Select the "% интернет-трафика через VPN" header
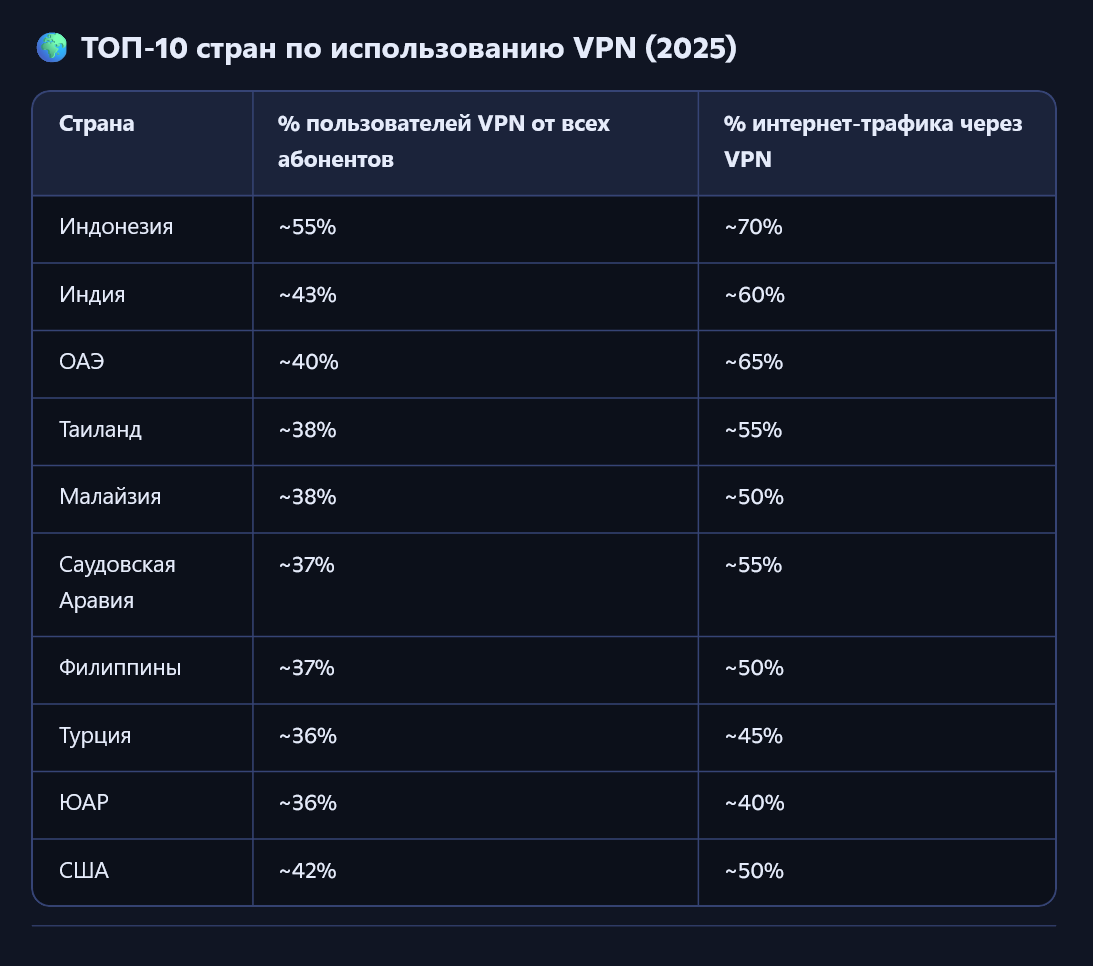 [874, 141]
